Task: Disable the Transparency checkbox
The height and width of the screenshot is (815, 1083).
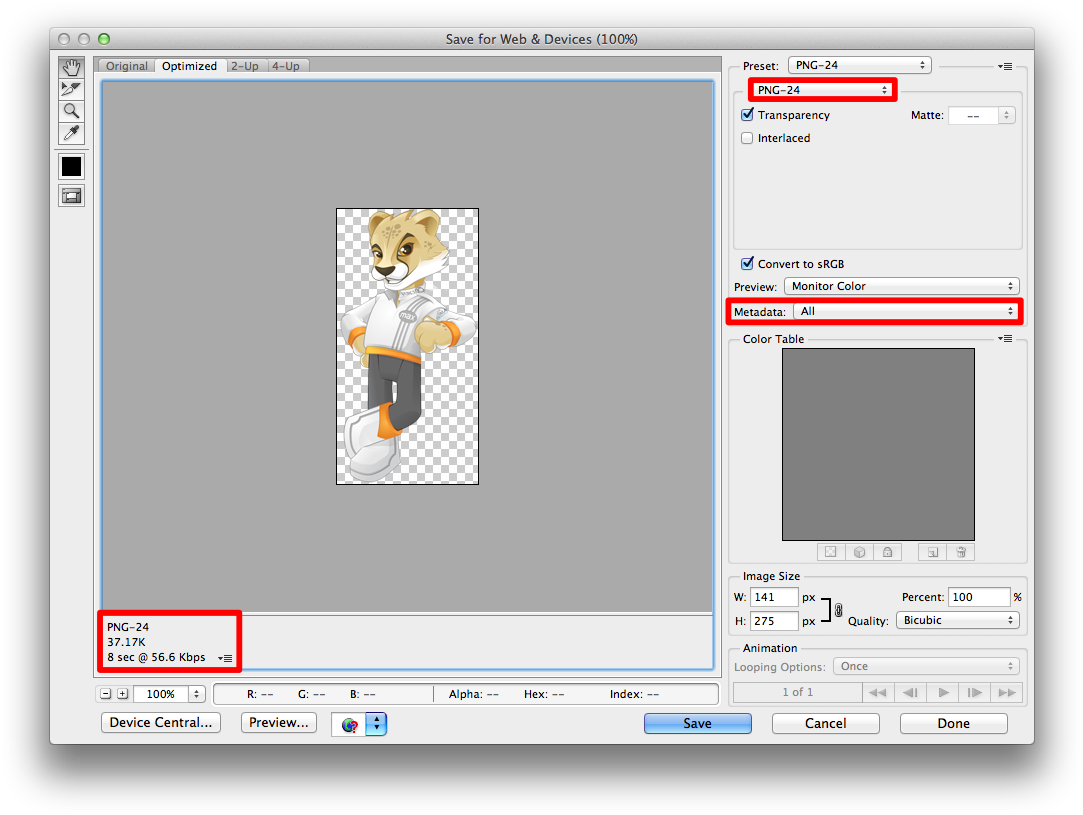Action: tap(747, 115)
